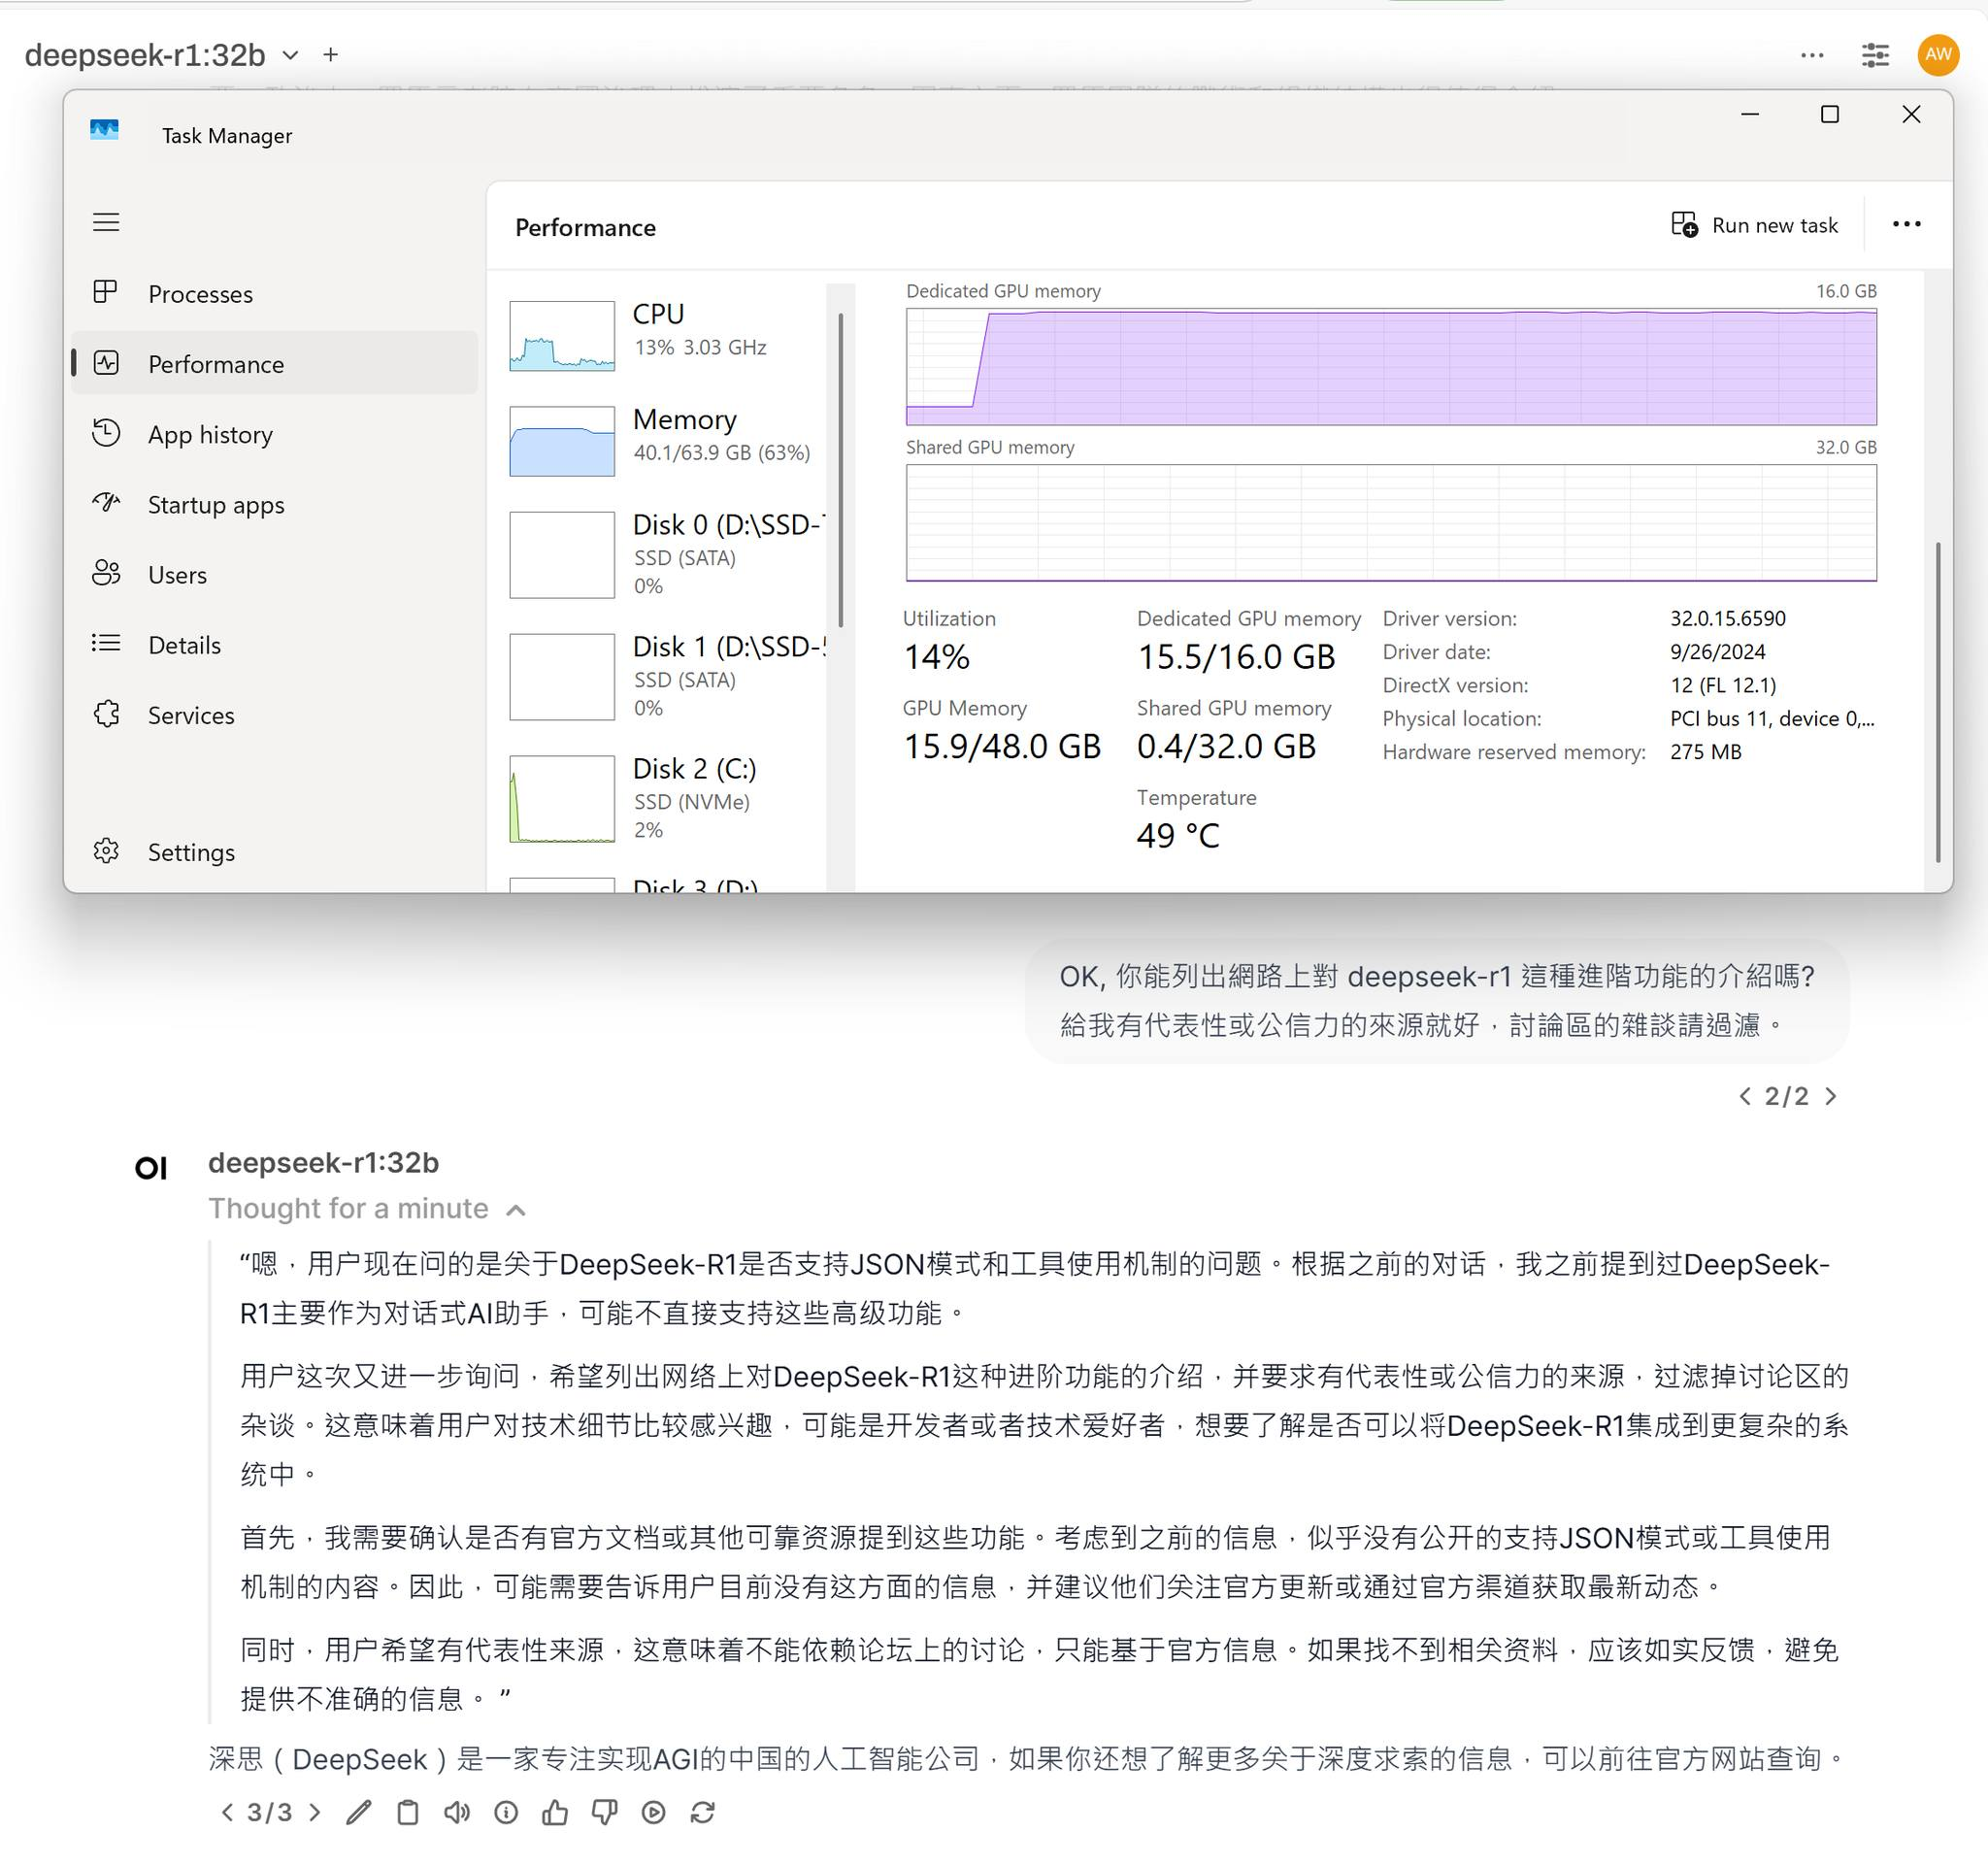Open Task Manager three-dot more options
The height and width of the screenshot is (1865, 1988).
point(1906,224)
